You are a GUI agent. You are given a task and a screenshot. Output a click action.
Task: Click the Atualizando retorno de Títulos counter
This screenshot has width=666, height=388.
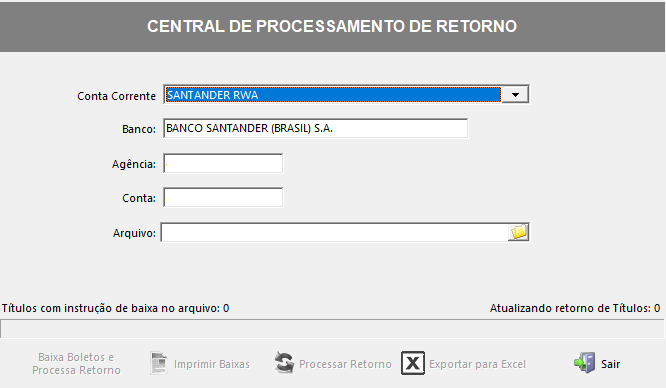tap(575, 308)
